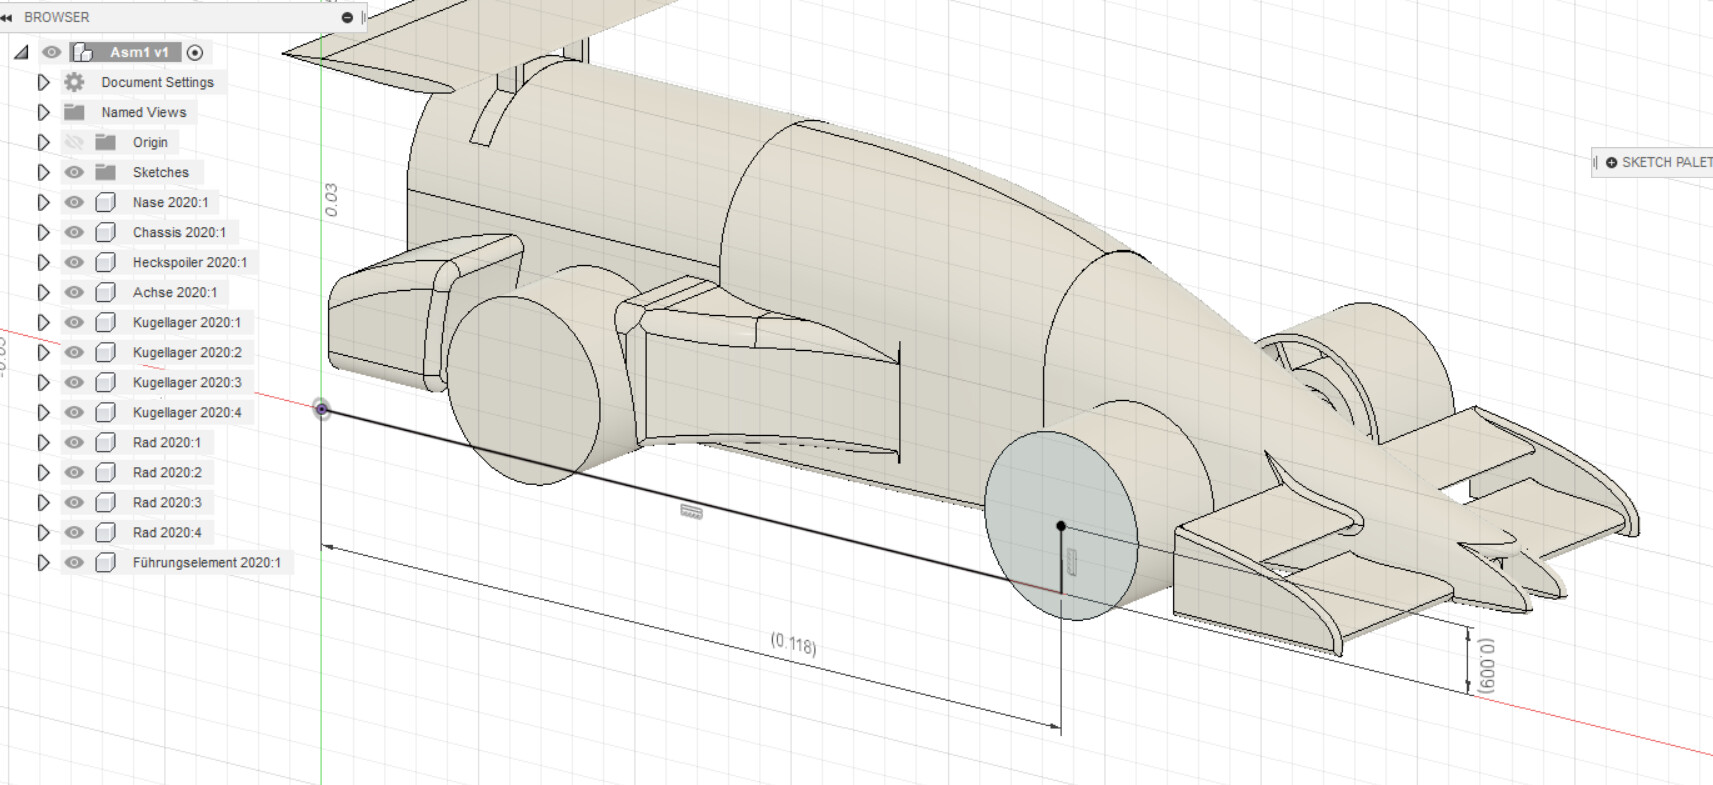Select the 'Achse 2020:1' label

(x=175, y=292)
